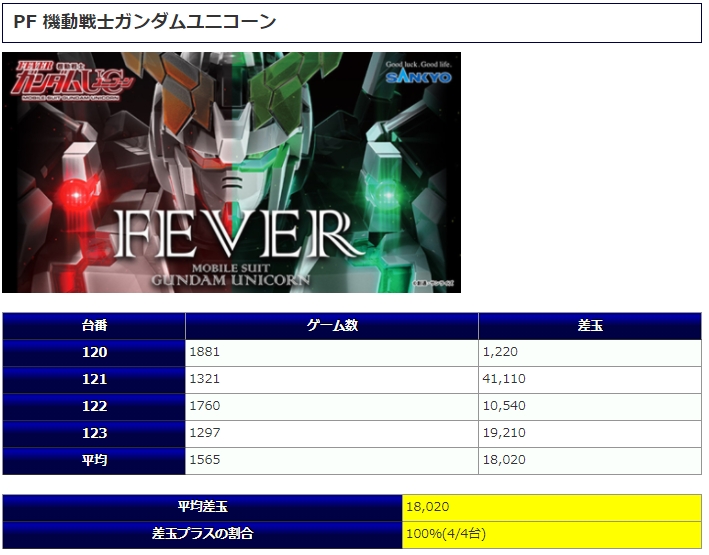Click the game count value 1881
This screenshot has height=555, width=709.
coord(204,352)
